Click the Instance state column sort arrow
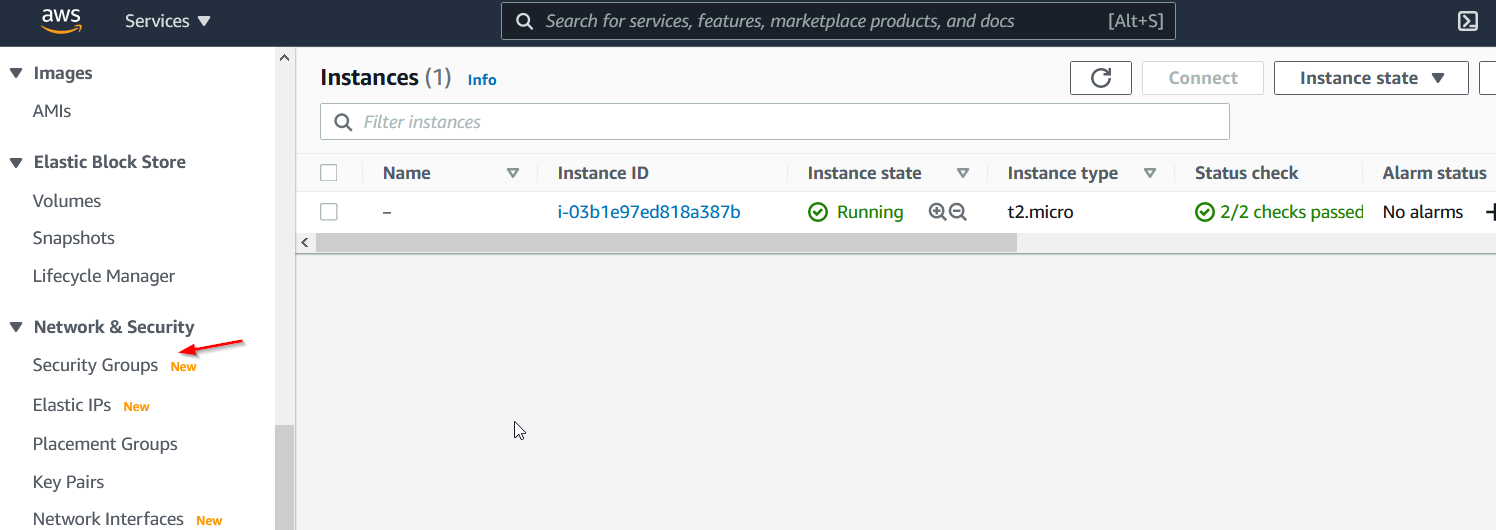1496x530 pixels. pos(963,173)
